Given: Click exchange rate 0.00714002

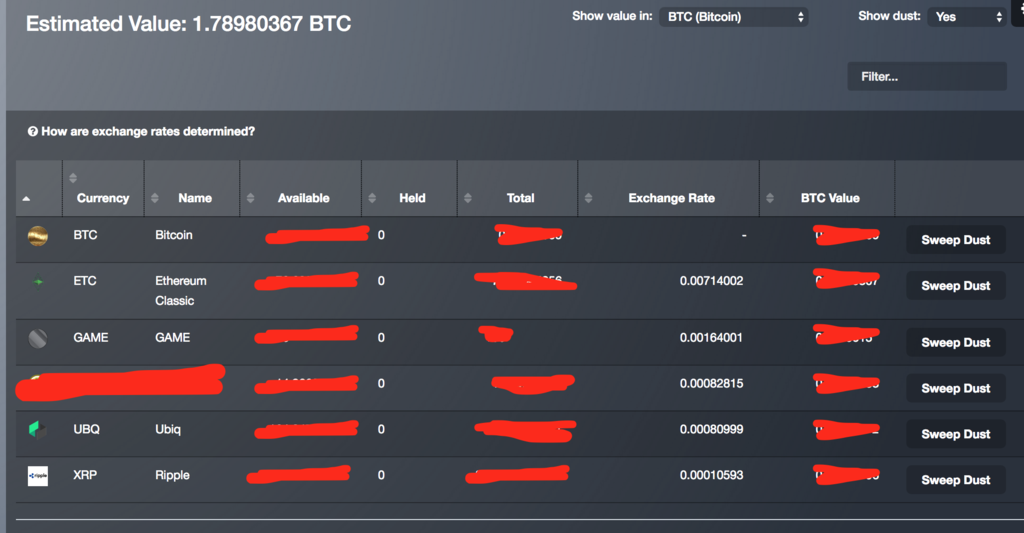Looking at the screenshot, I should click(711, 280).
